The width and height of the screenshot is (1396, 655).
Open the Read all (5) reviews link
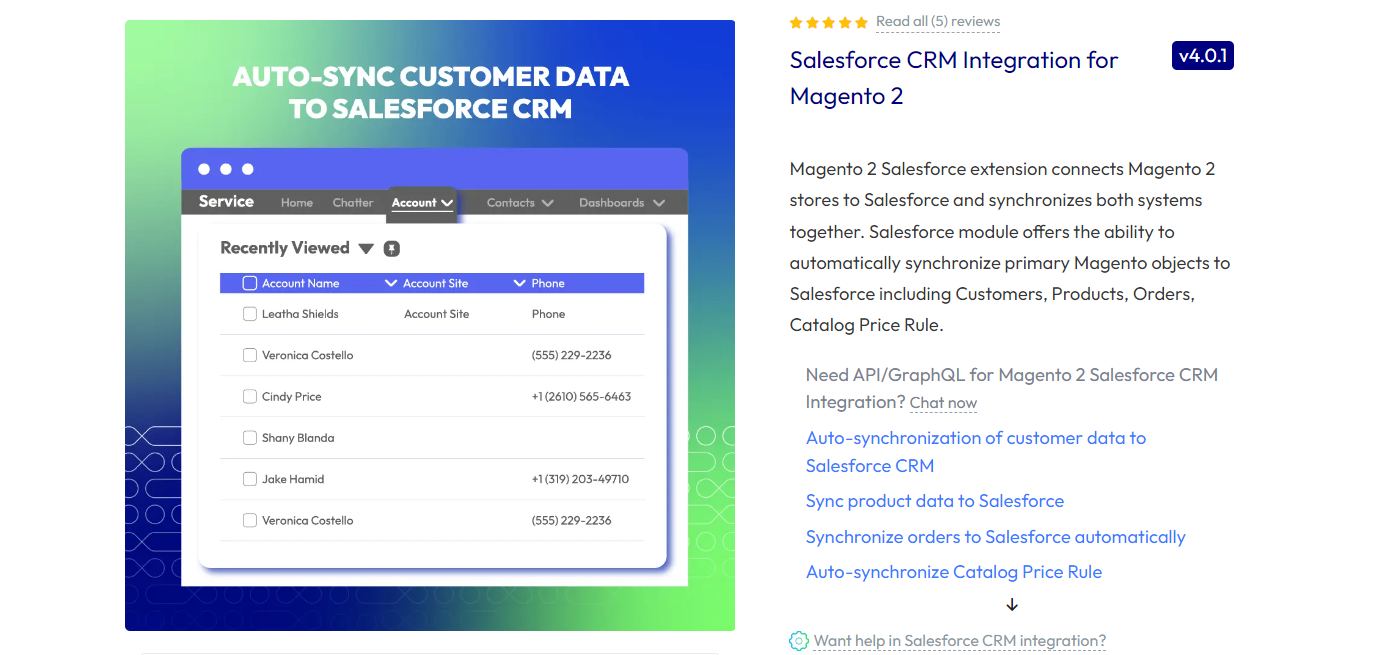tap(937, 21)
